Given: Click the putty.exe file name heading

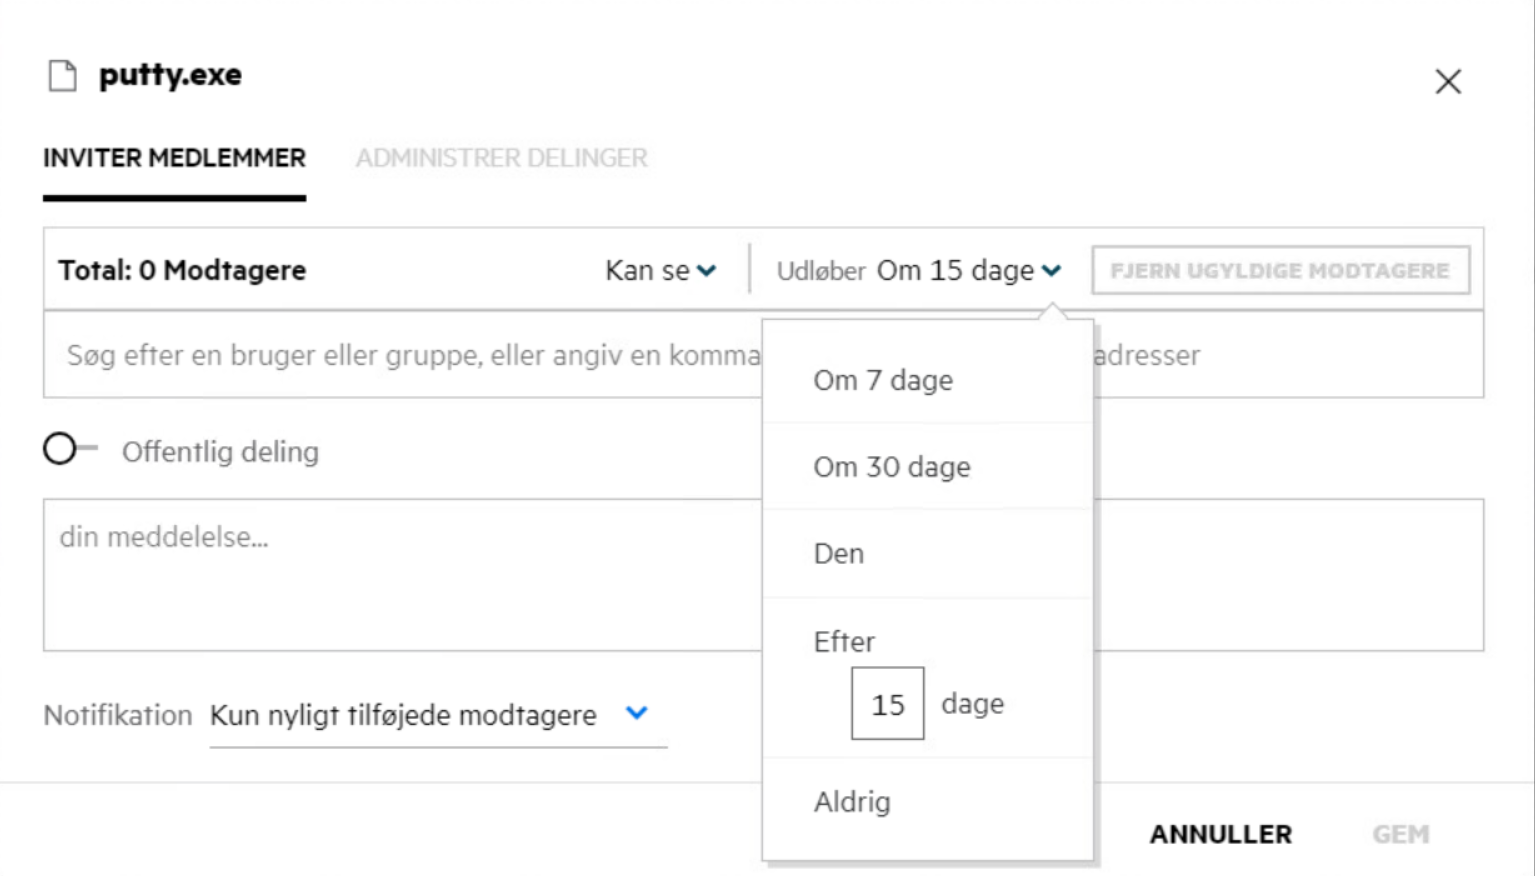Looking at the screenshot, I should (170, 76).
